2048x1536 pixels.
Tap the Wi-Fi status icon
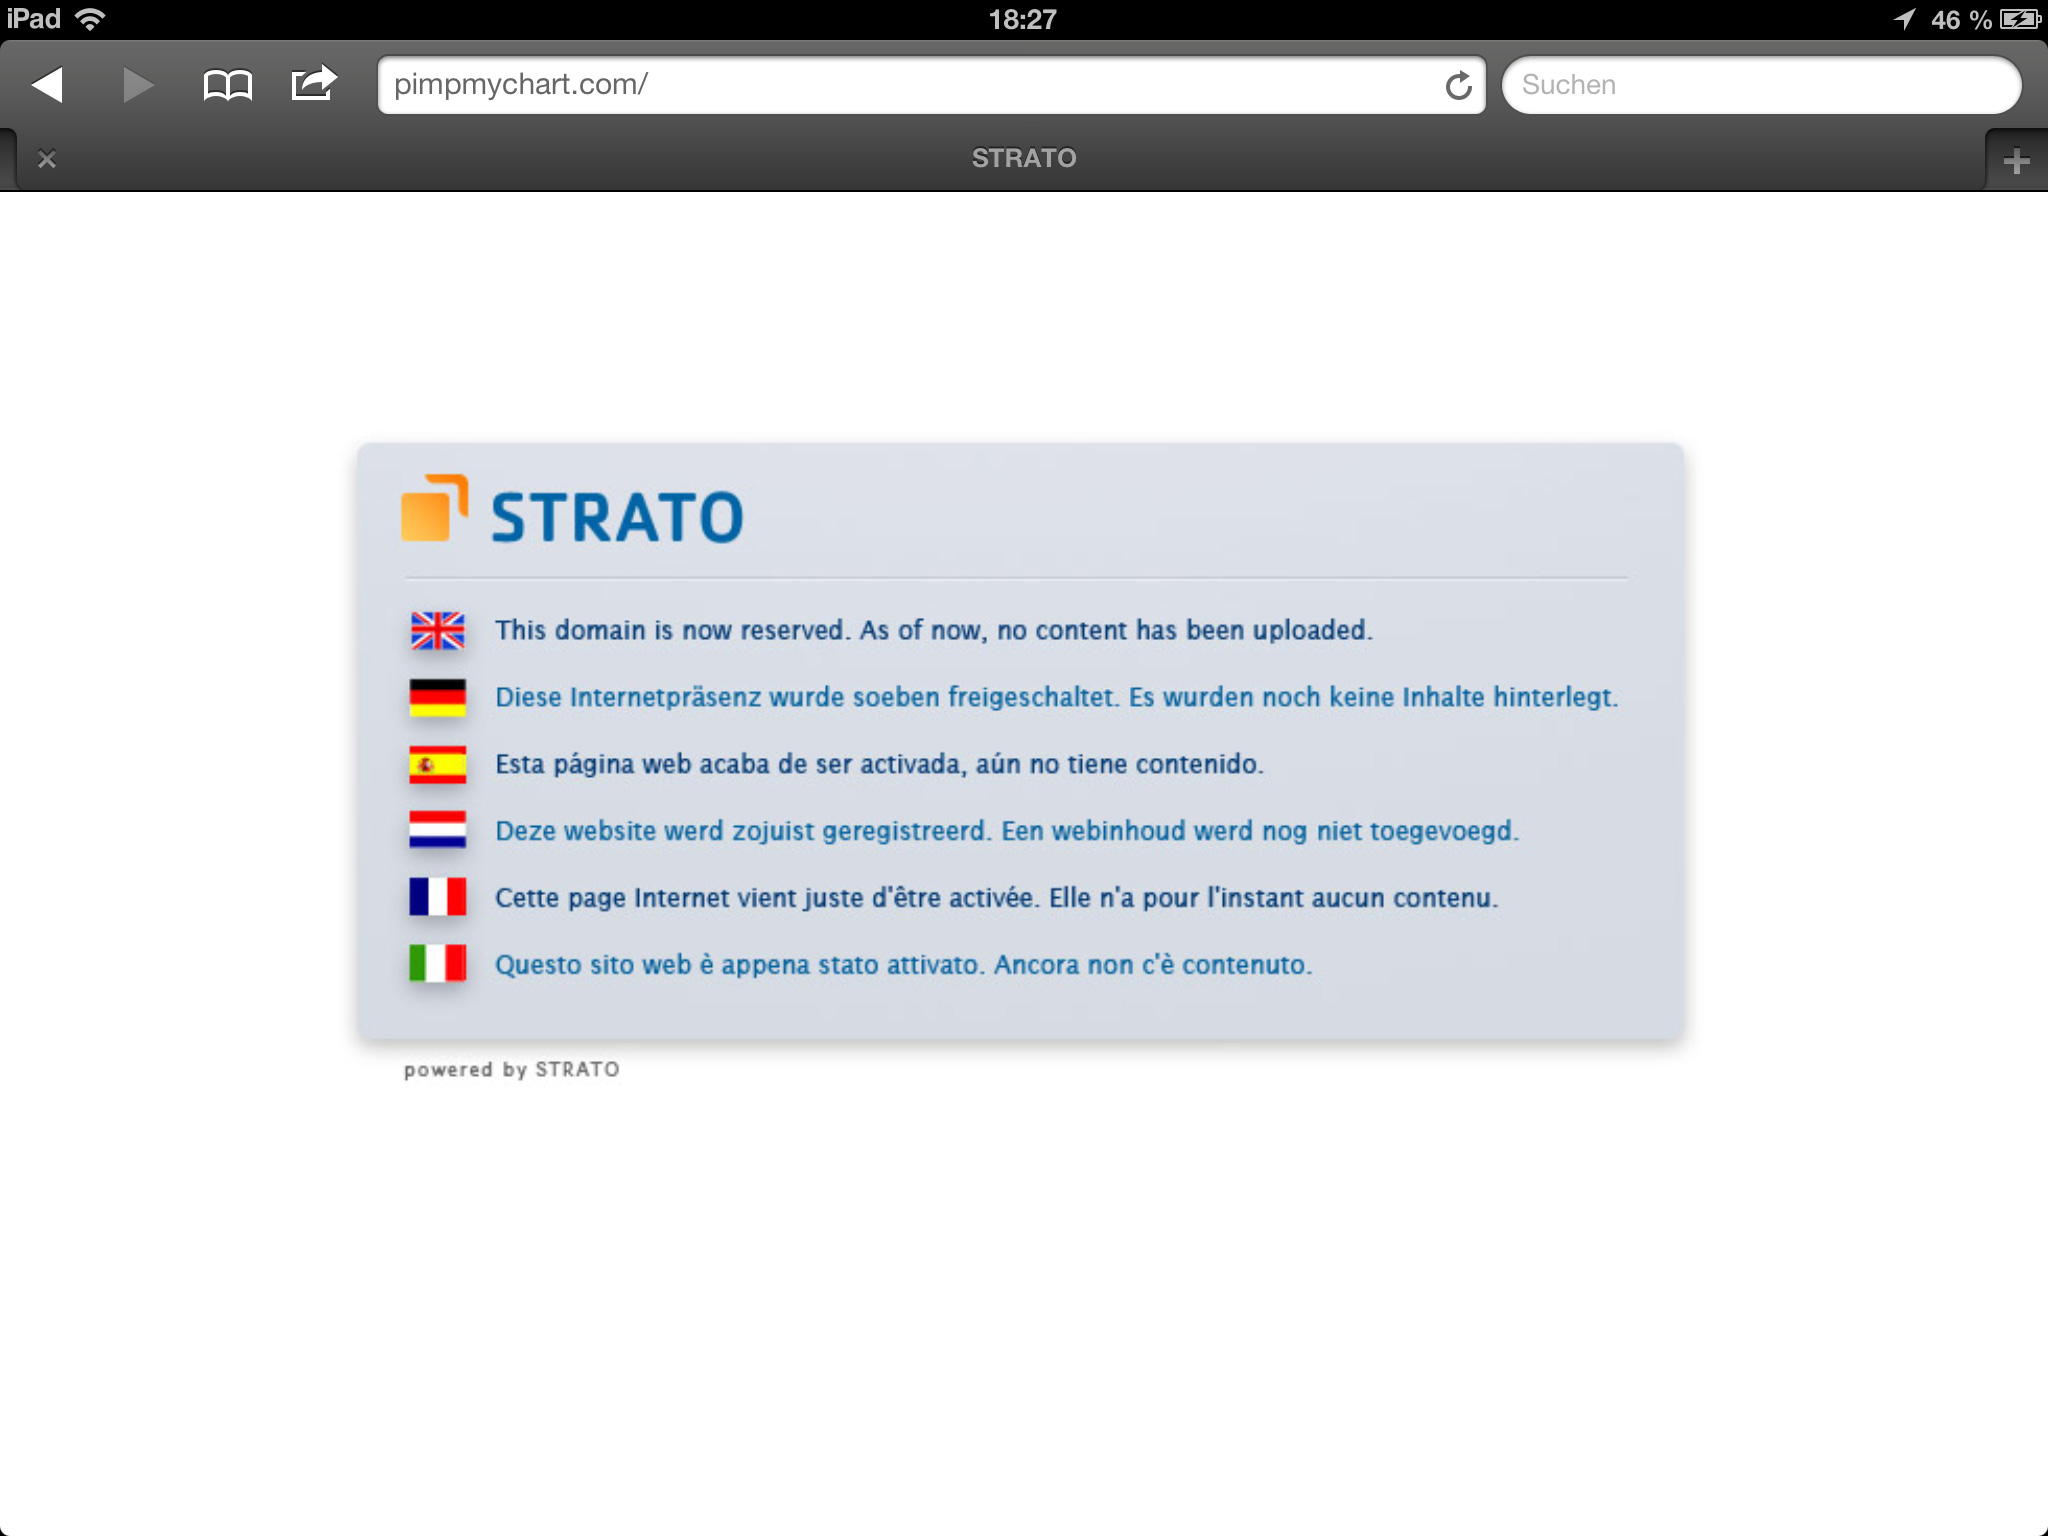pos(90,19)
